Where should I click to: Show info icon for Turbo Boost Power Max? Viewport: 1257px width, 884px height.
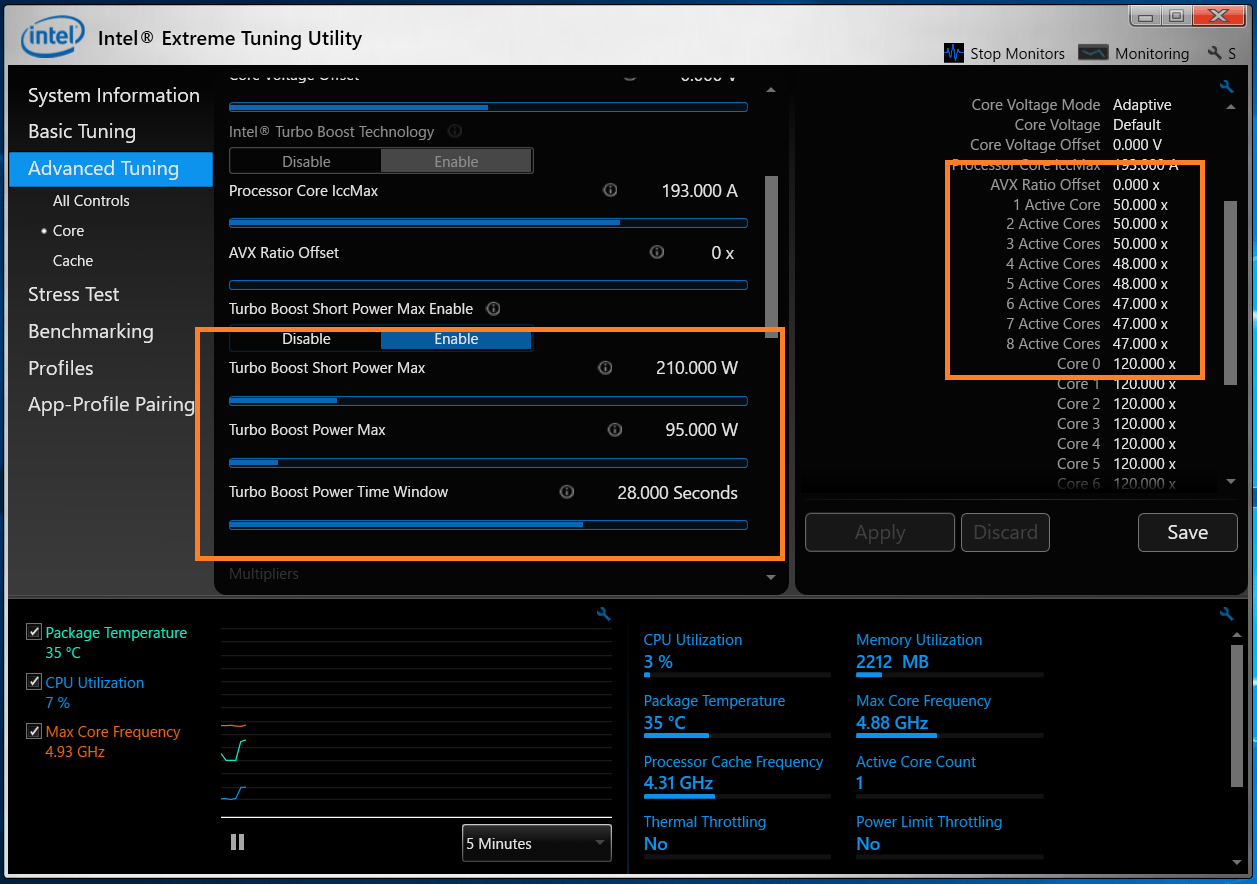615,430
